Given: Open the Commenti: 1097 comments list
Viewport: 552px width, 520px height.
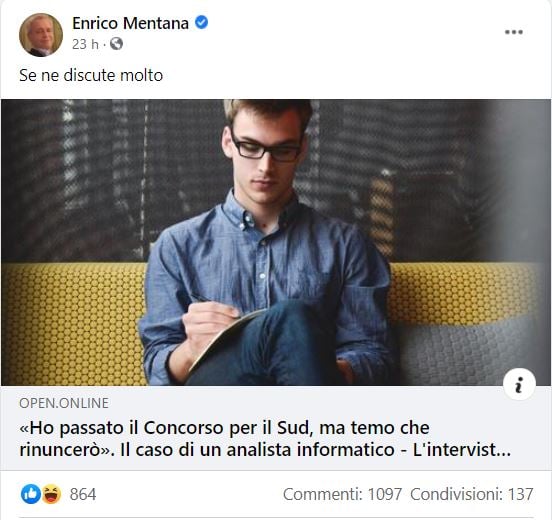Looking at the screenshot, I should tap(342, 494).
